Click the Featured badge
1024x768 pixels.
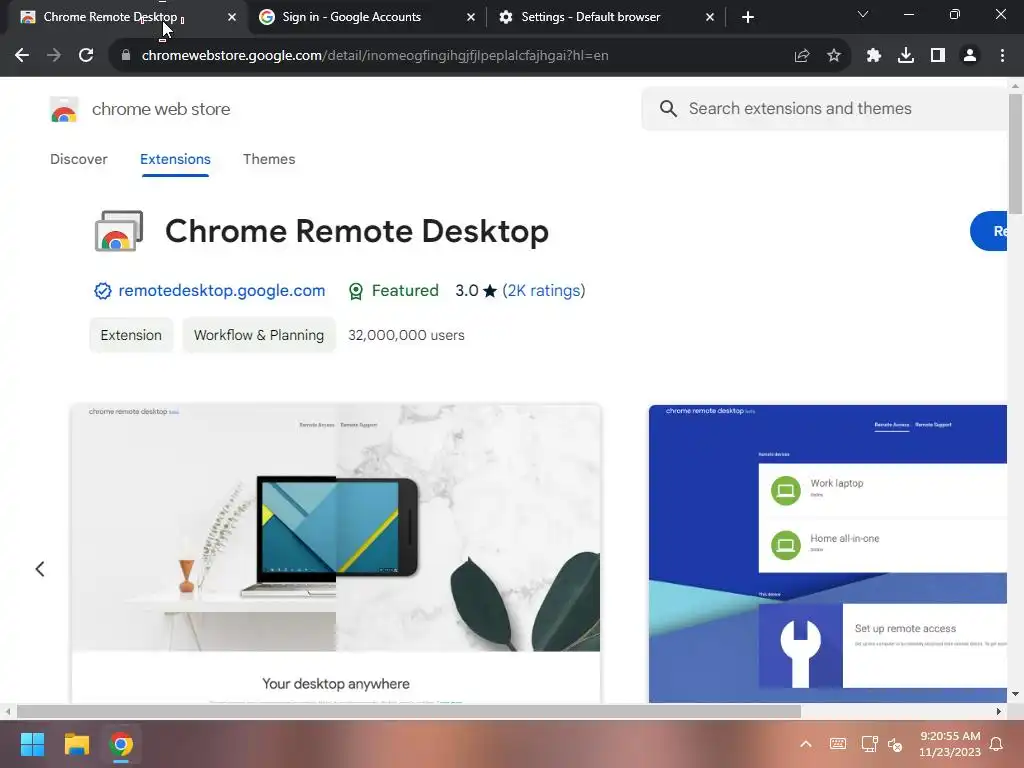point(394,291)
